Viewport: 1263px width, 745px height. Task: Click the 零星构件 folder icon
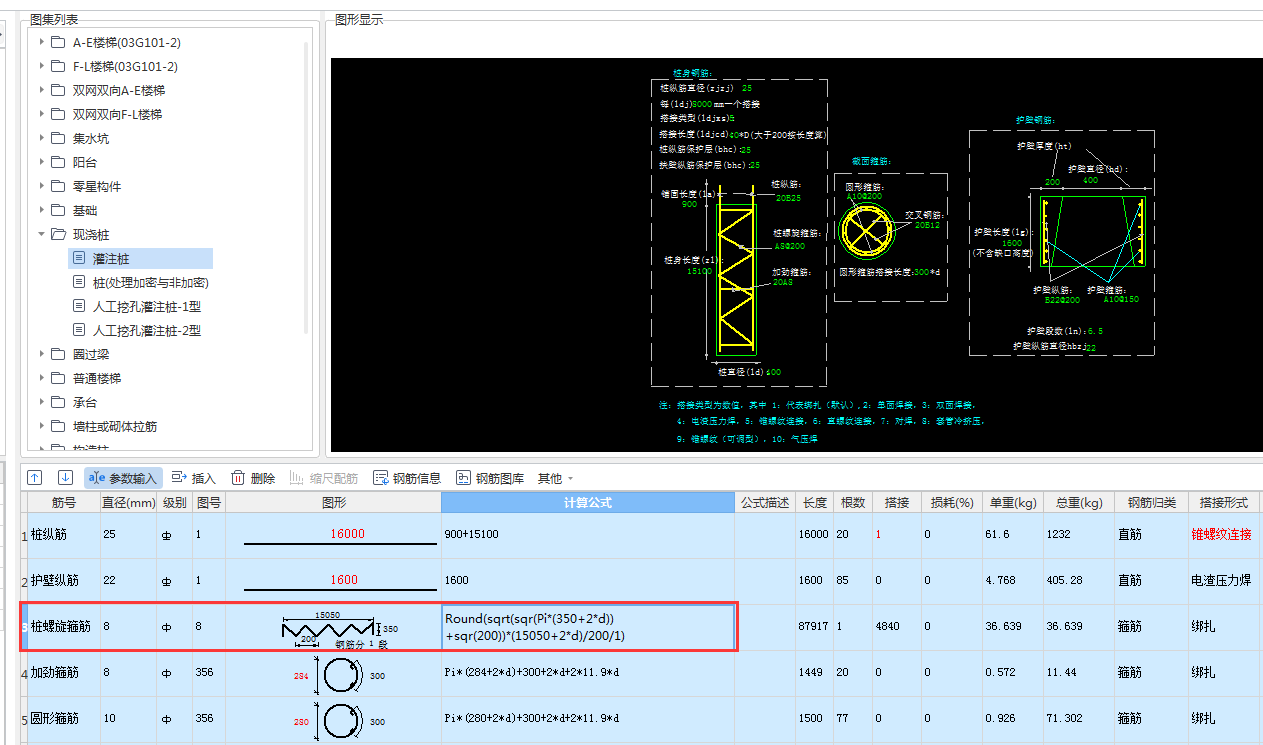[58, 186]
